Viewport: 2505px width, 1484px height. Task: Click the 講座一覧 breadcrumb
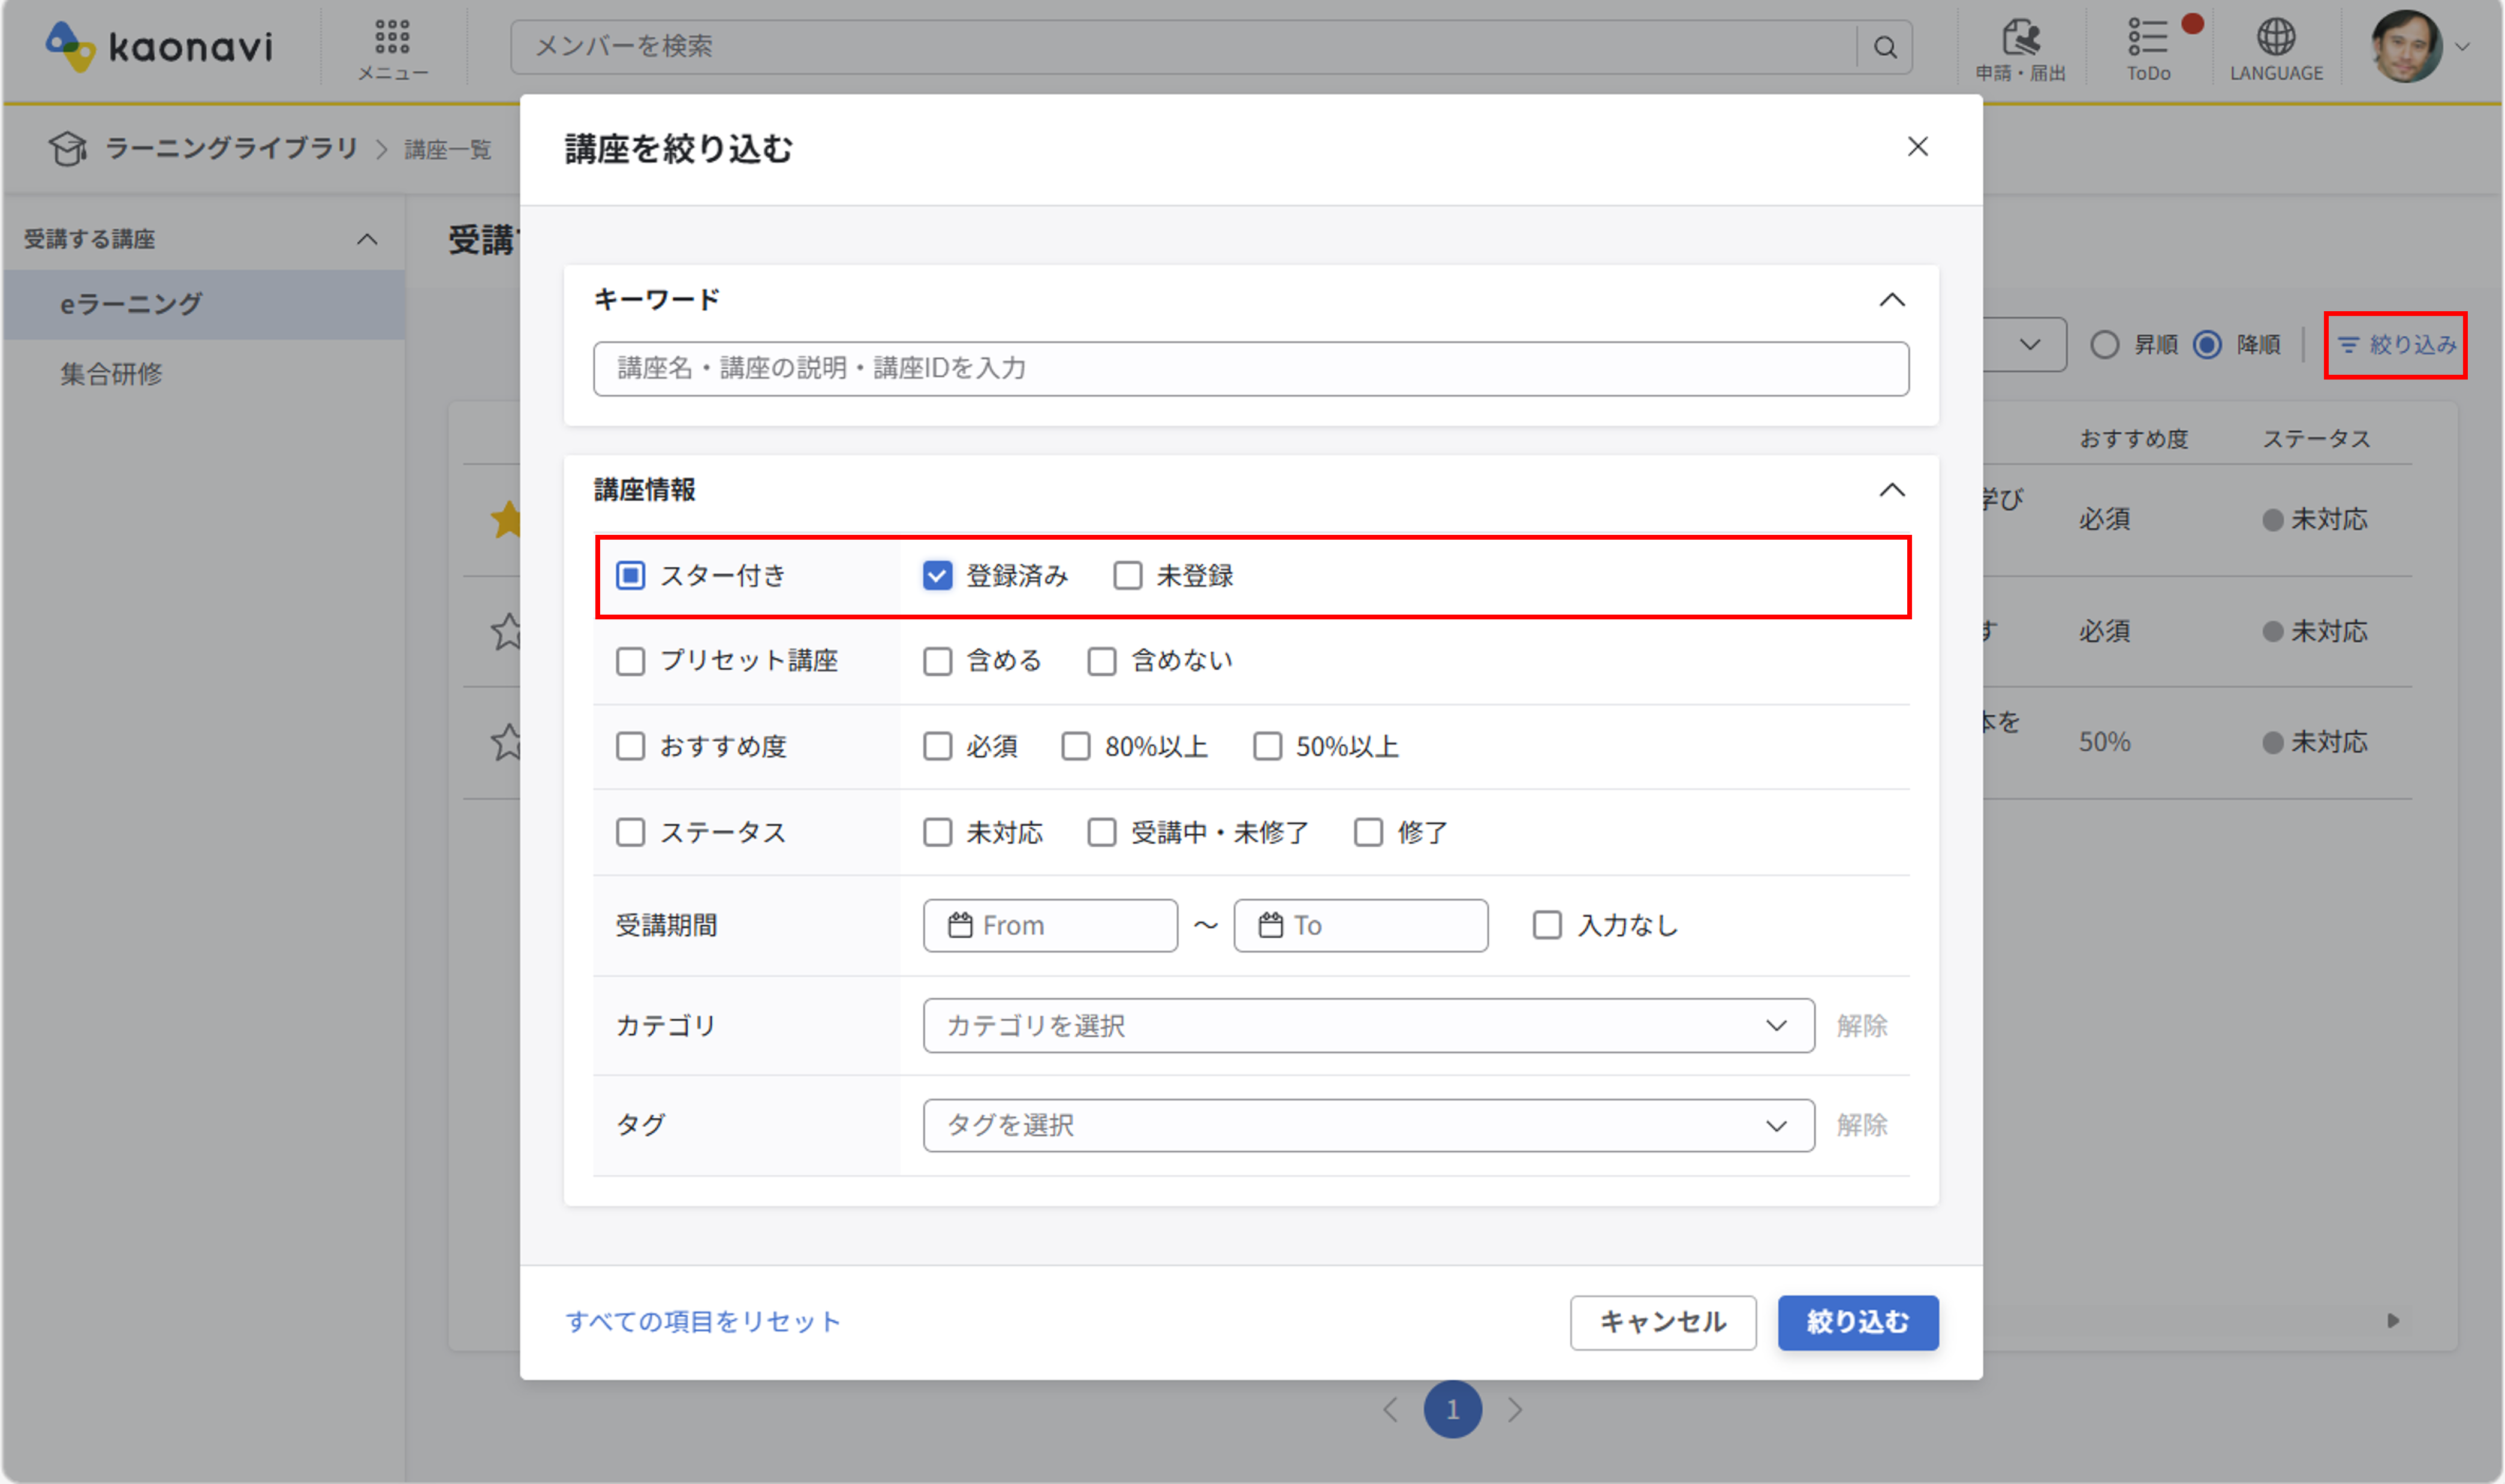tap(448, 150)
